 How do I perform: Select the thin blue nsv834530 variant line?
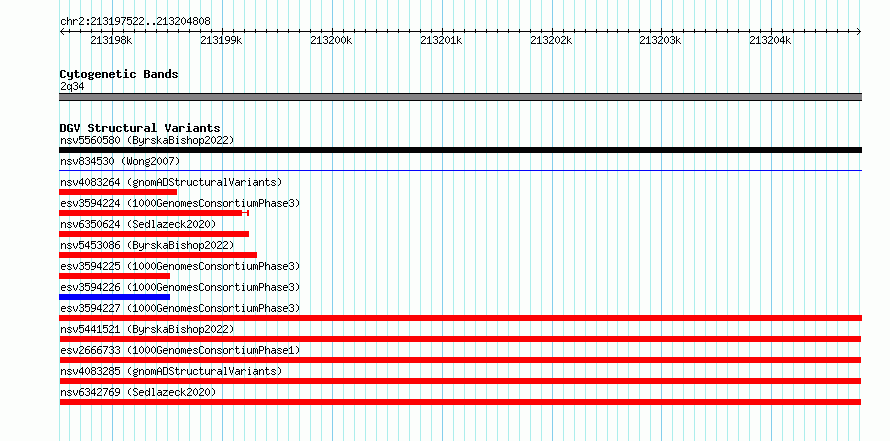point(460,170)
